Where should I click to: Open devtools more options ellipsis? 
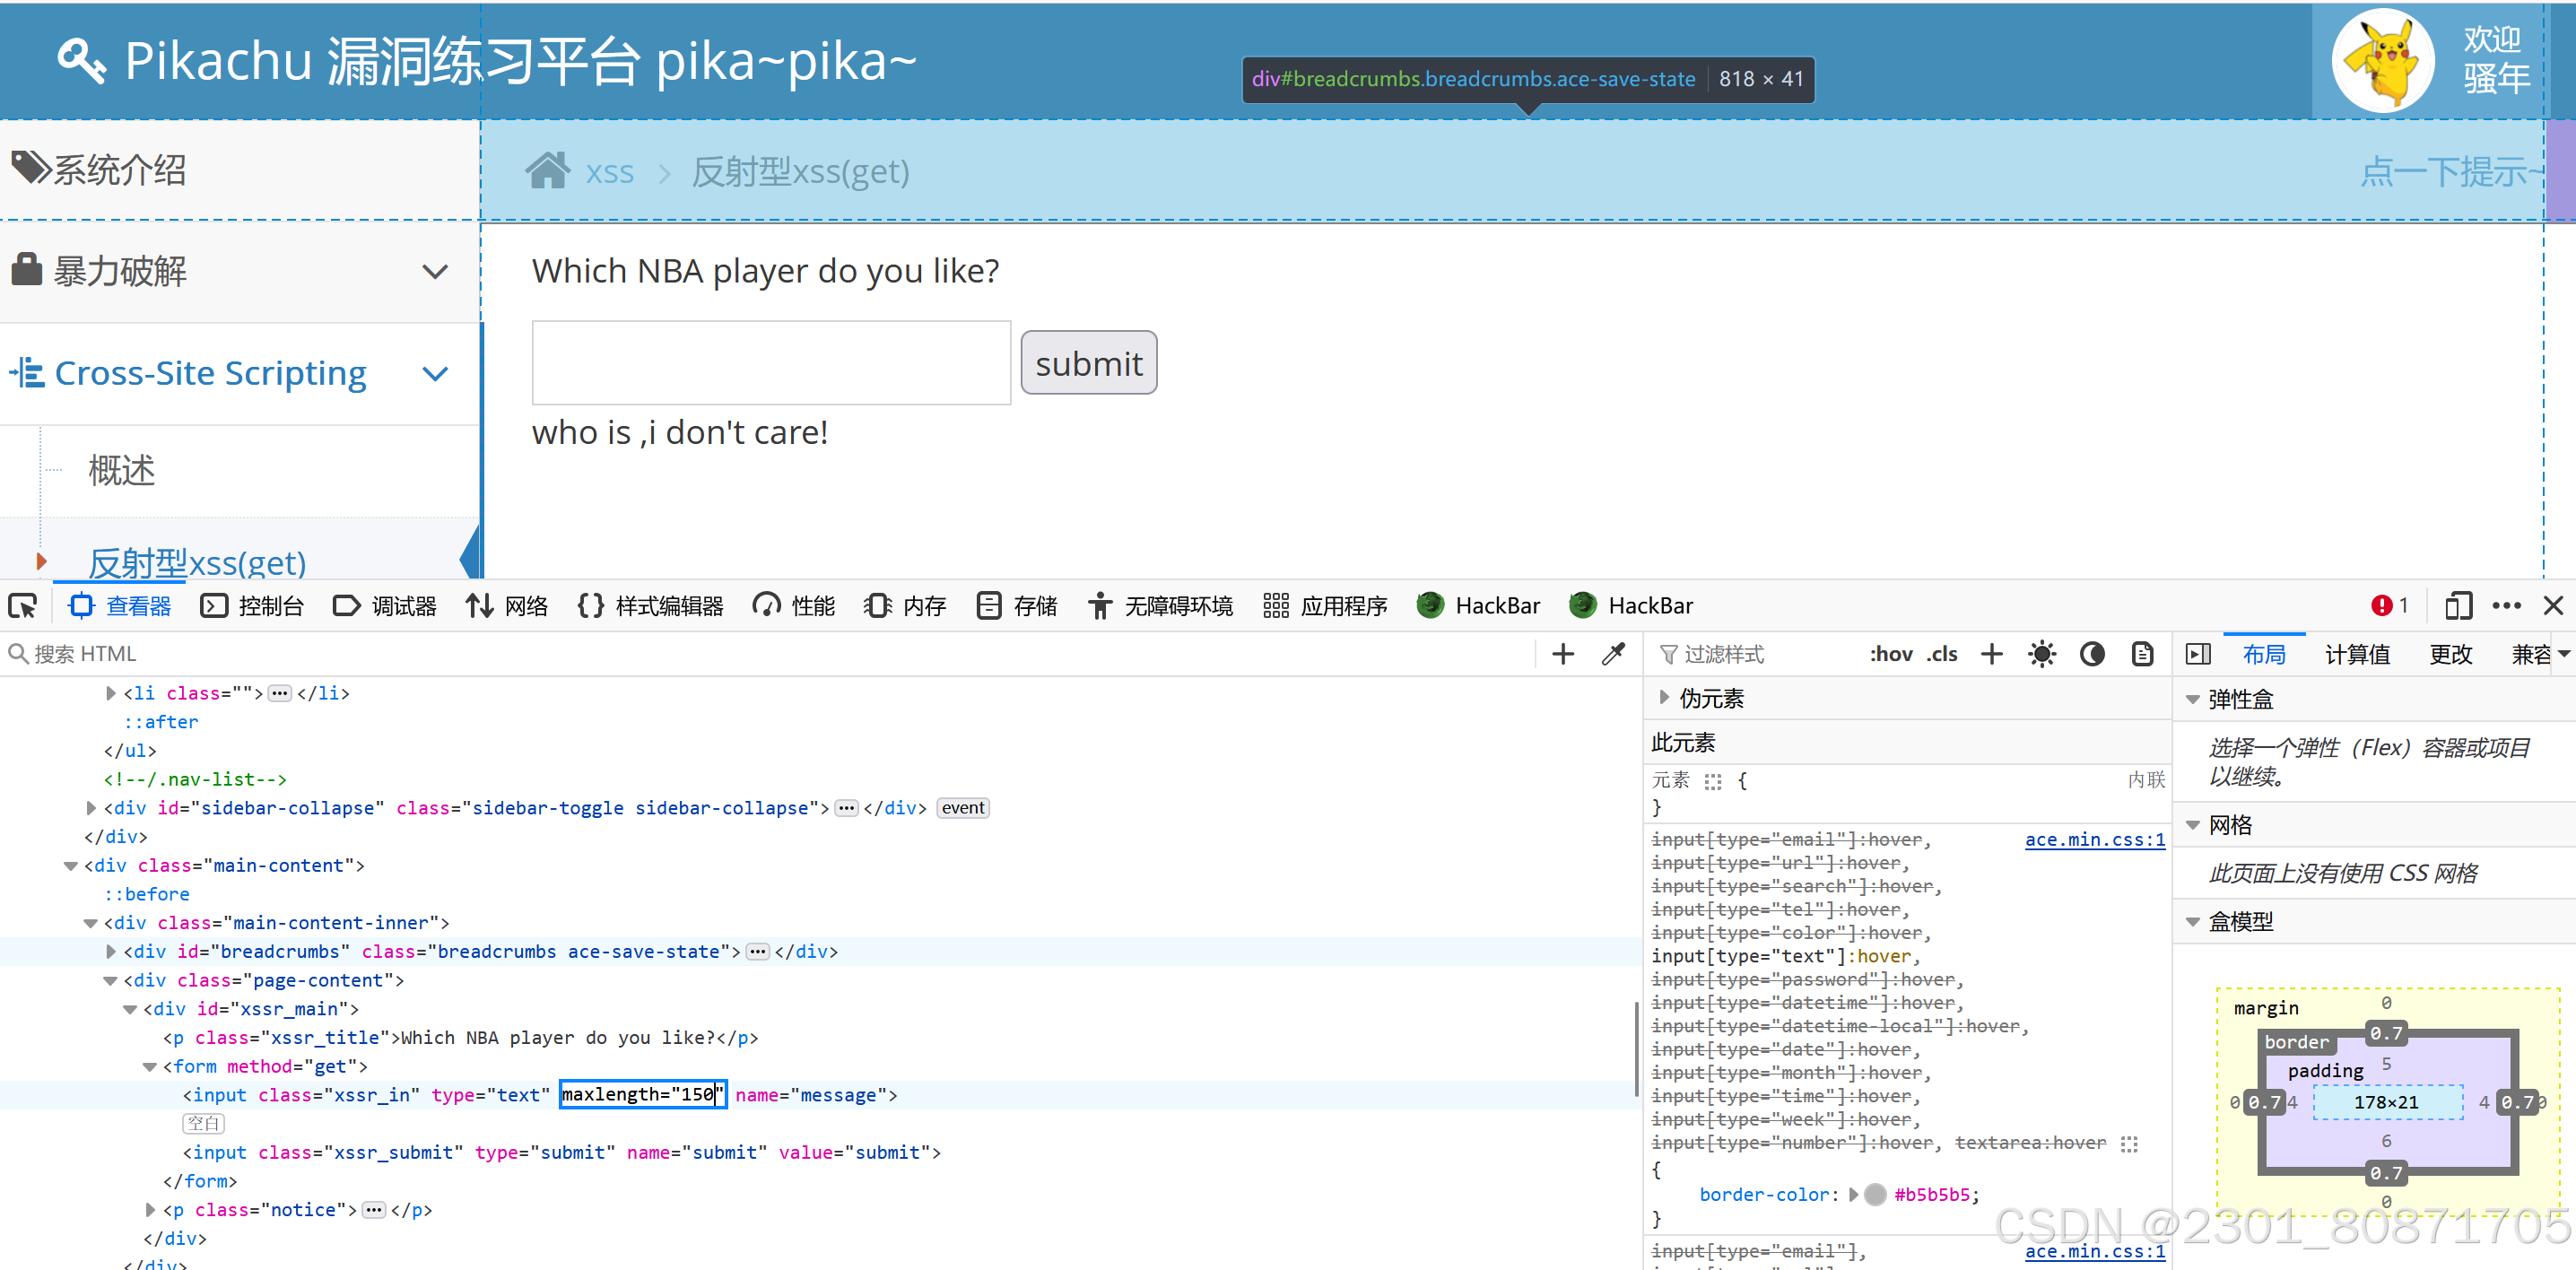pyautogui.click(x=2506, y=606)
